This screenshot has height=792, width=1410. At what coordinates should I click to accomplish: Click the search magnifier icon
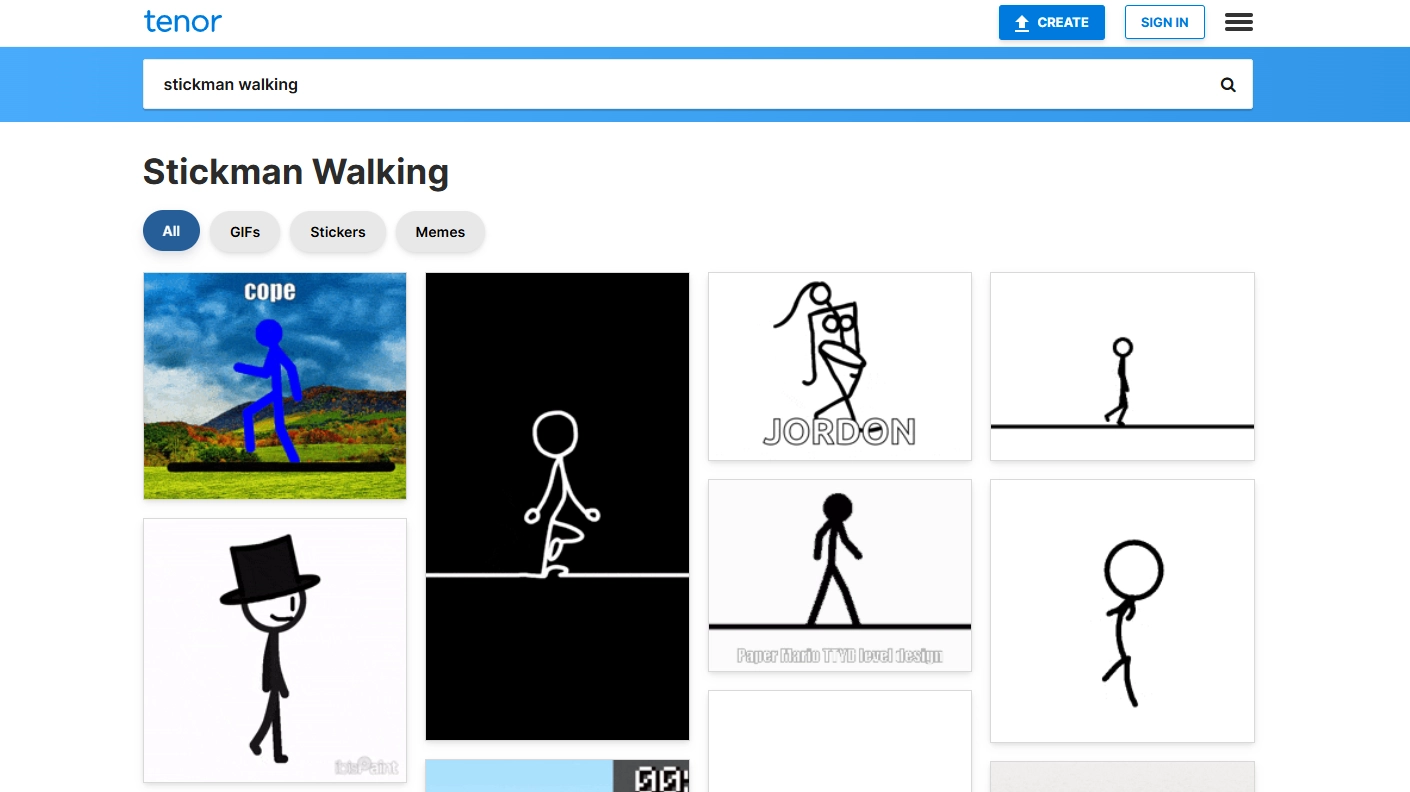1227,84
